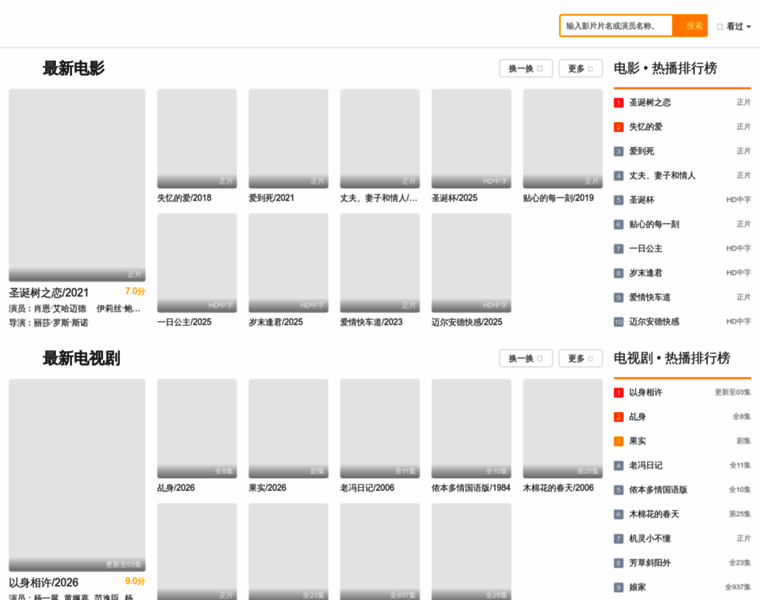Screen dimensions: 760x600
Task: Open the 以身相许/2026 featured poster
Action: click(x=77, y=475)
